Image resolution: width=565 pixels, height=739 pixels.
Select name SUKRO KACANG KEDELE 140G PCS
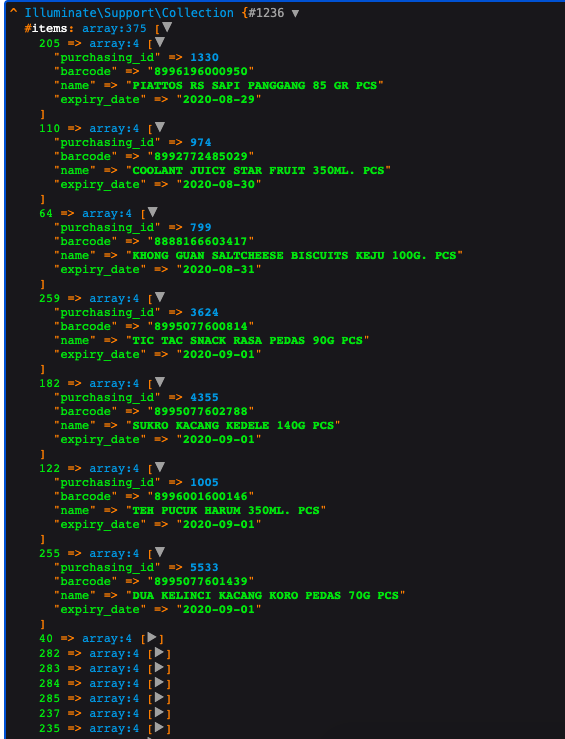tap(233, 426)
